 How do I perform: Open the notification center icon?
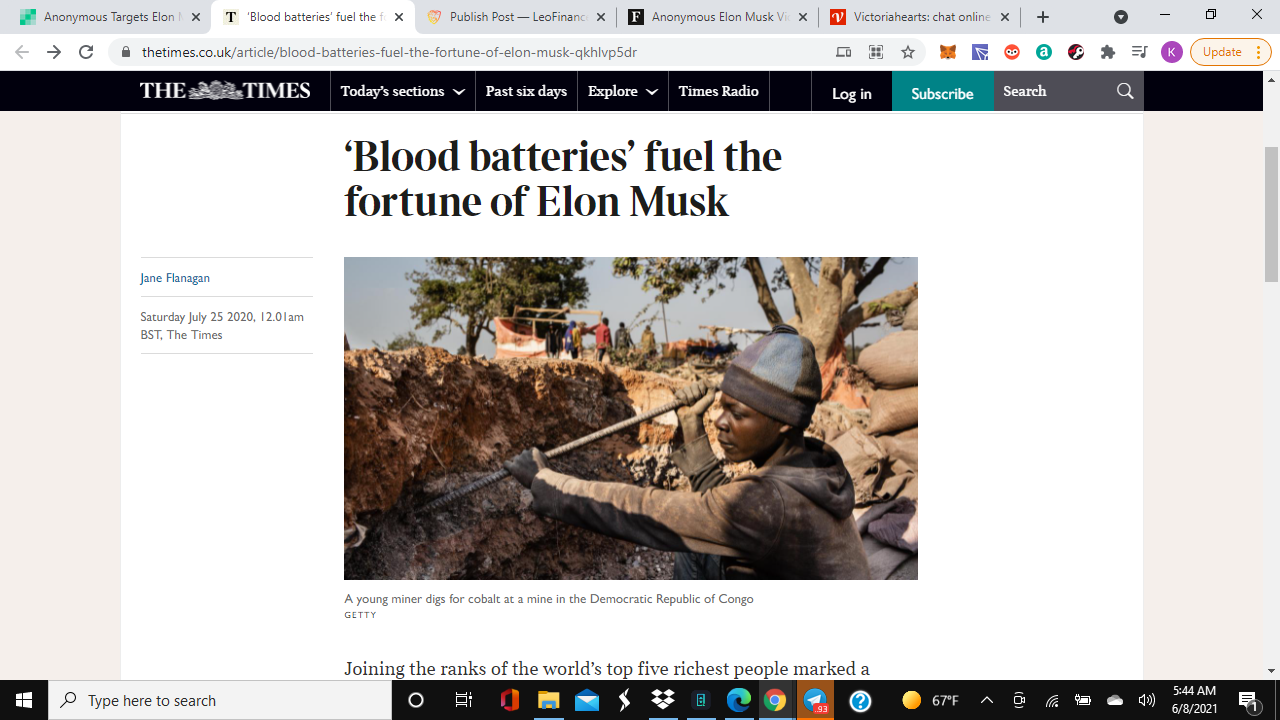(x=1248, y=700)
